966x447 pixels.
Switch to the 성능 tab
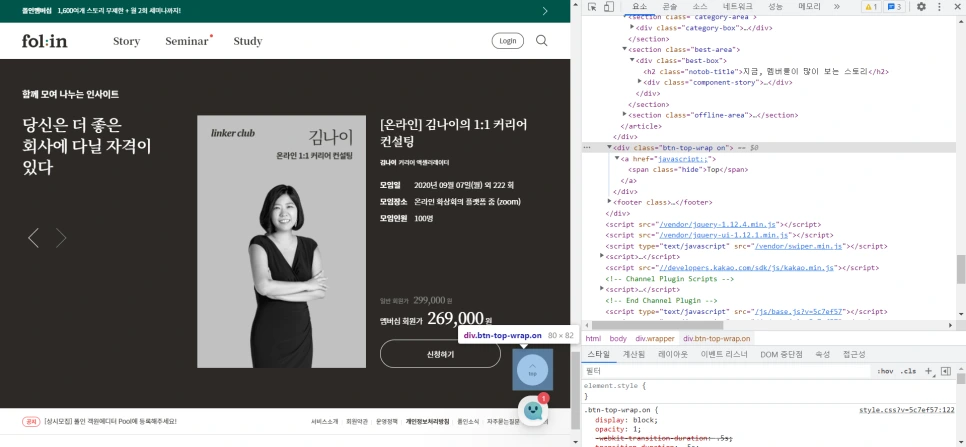tap(776, 7)
